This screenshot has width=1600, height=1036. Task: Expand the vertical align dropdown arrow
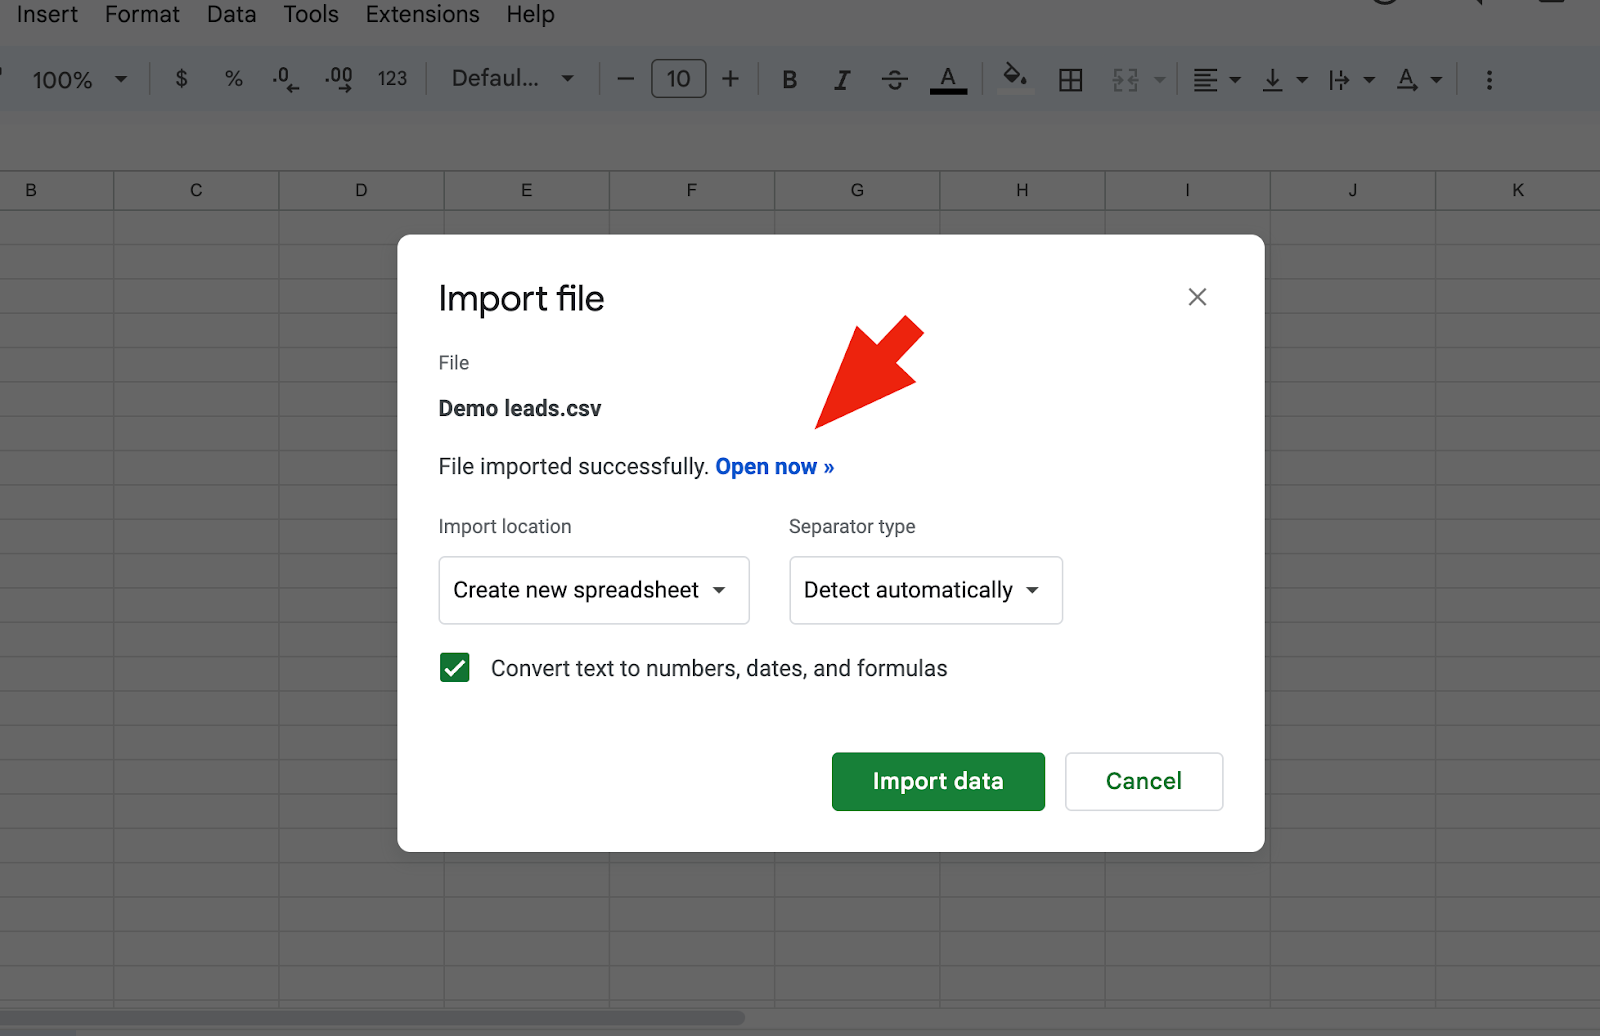(x=1302, y=80)
